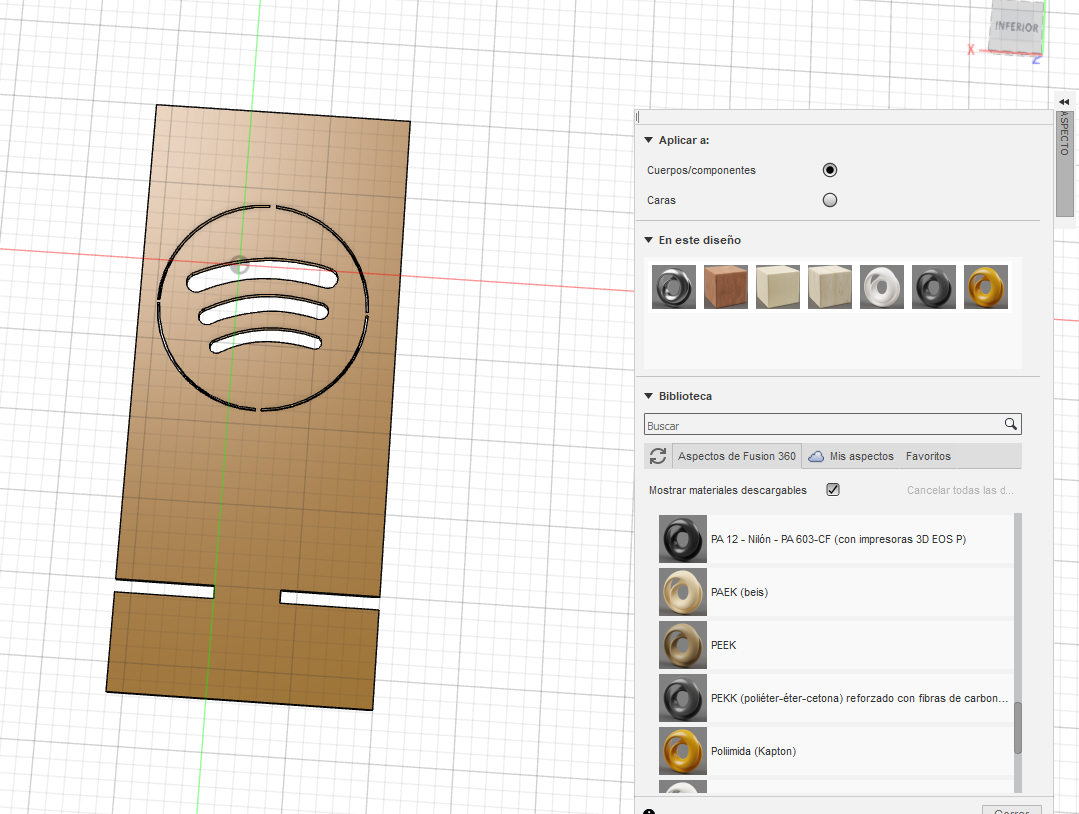Click the PAEK (beis) label text

pyautogui.click(x=739, y=592)
